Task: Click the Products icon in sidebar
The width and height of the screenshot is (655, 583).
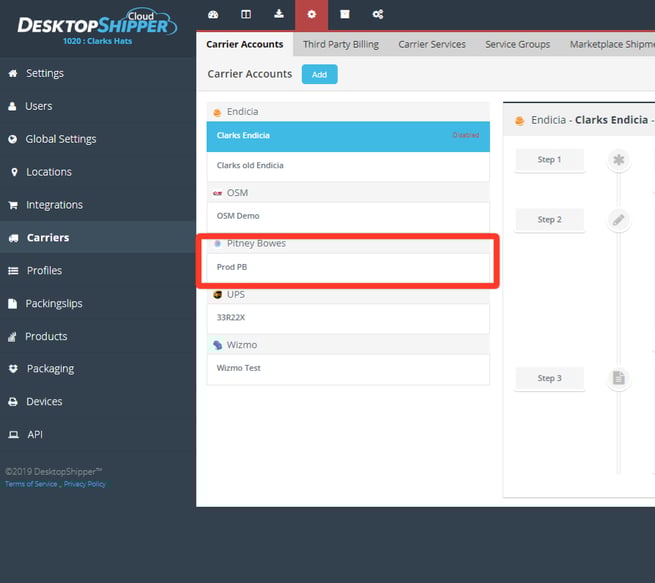Action: coord(12,337)
